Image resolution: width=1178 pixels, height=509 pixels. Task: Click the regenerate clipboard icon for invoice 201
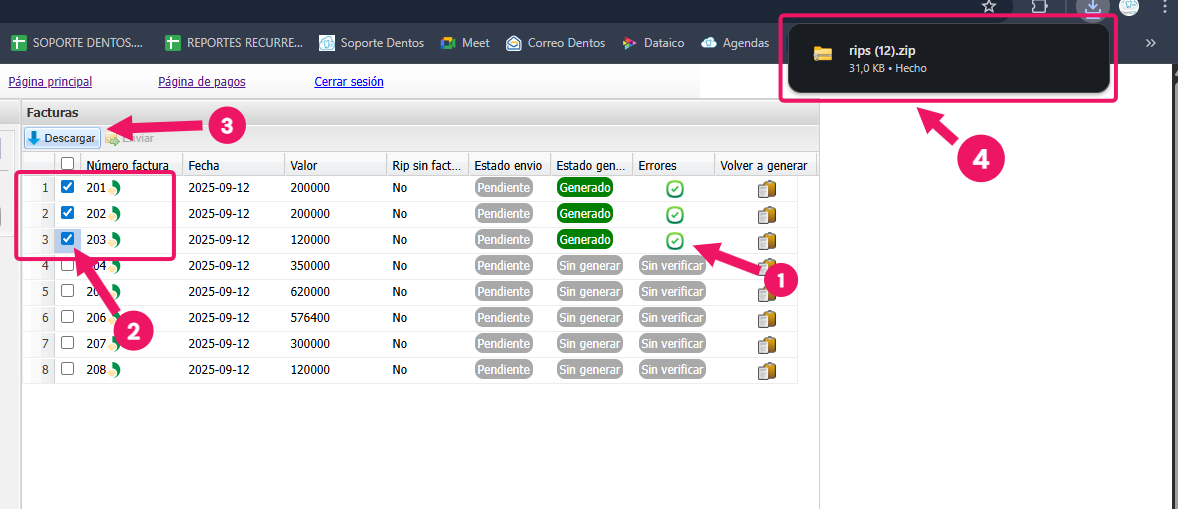(x=766, y=189)
